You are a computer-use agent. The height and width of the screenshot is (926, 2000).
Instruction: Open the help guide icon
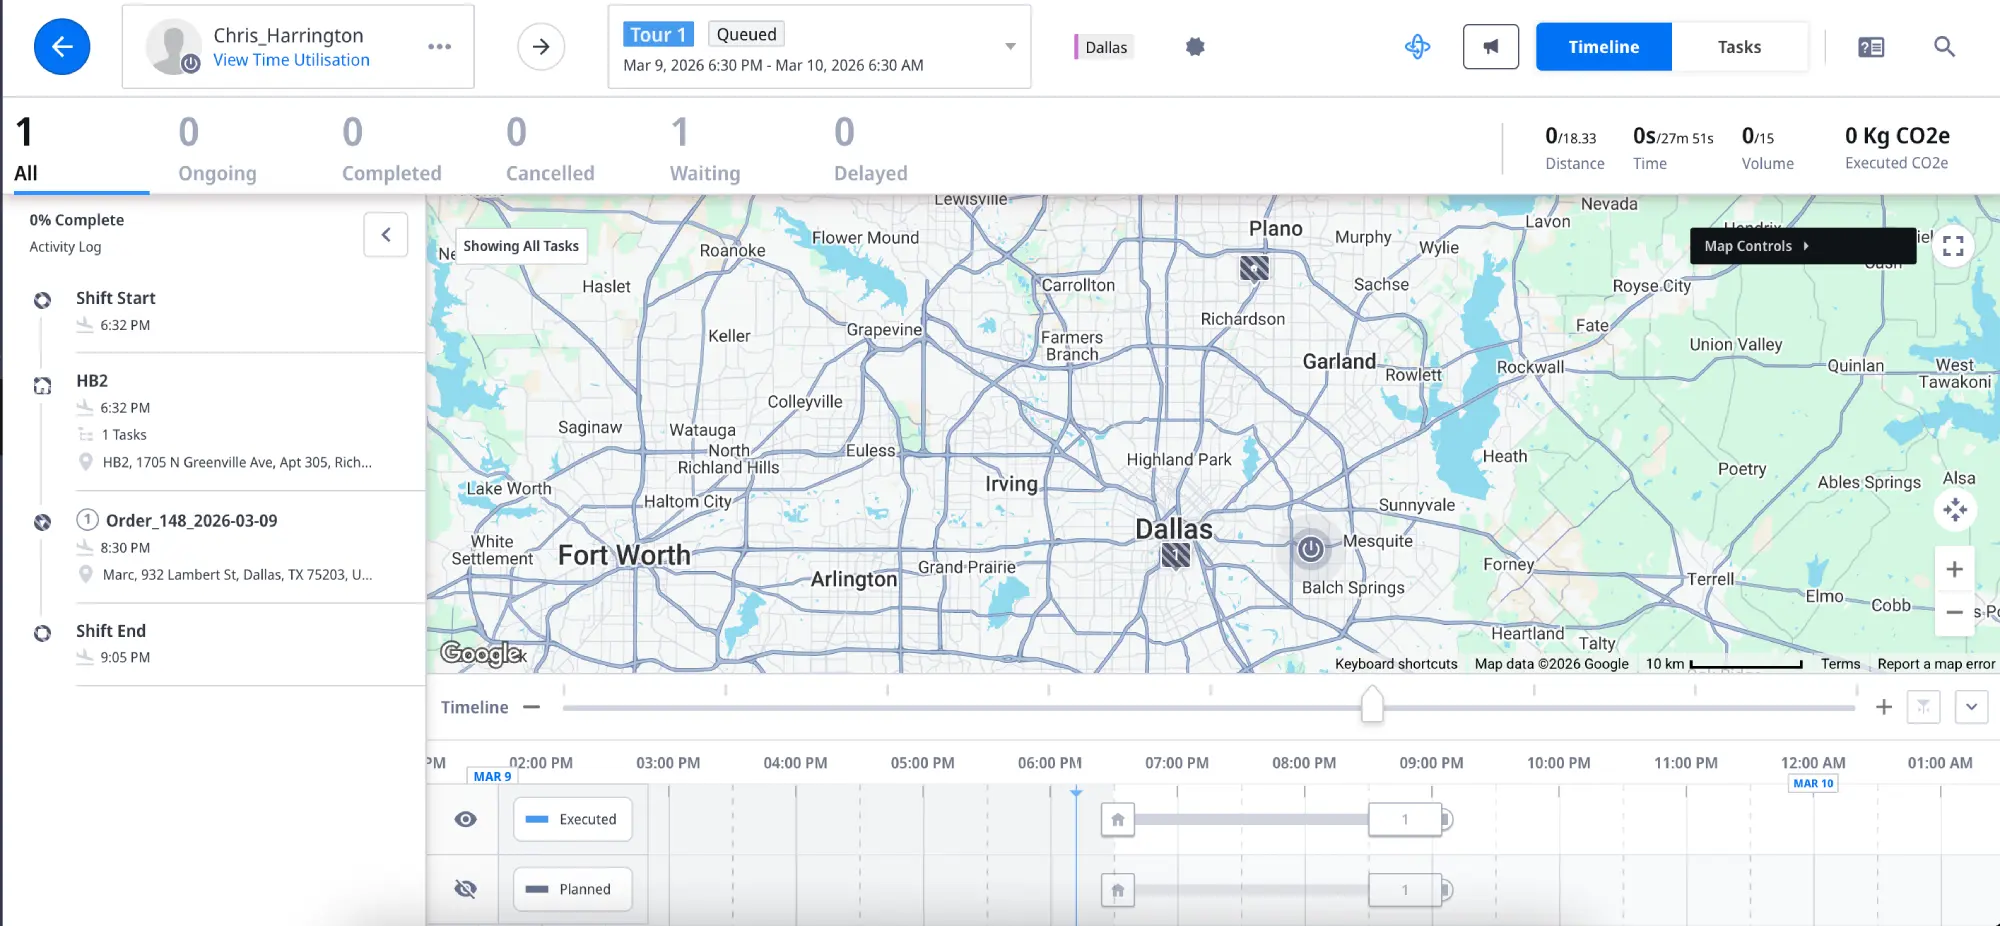pyautogui.click(x=1870, y=47)
